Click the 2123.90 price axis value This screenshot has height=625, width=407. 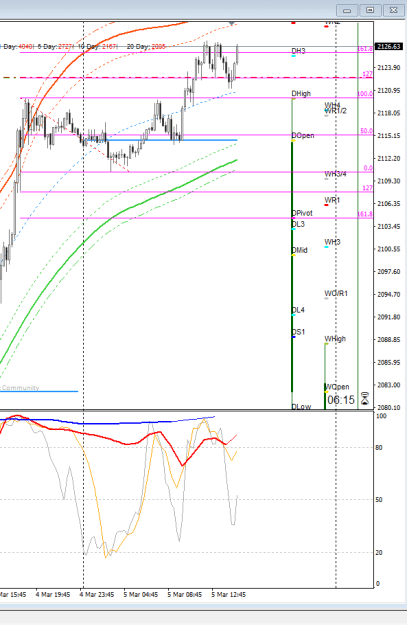click(x=389, y=68)
